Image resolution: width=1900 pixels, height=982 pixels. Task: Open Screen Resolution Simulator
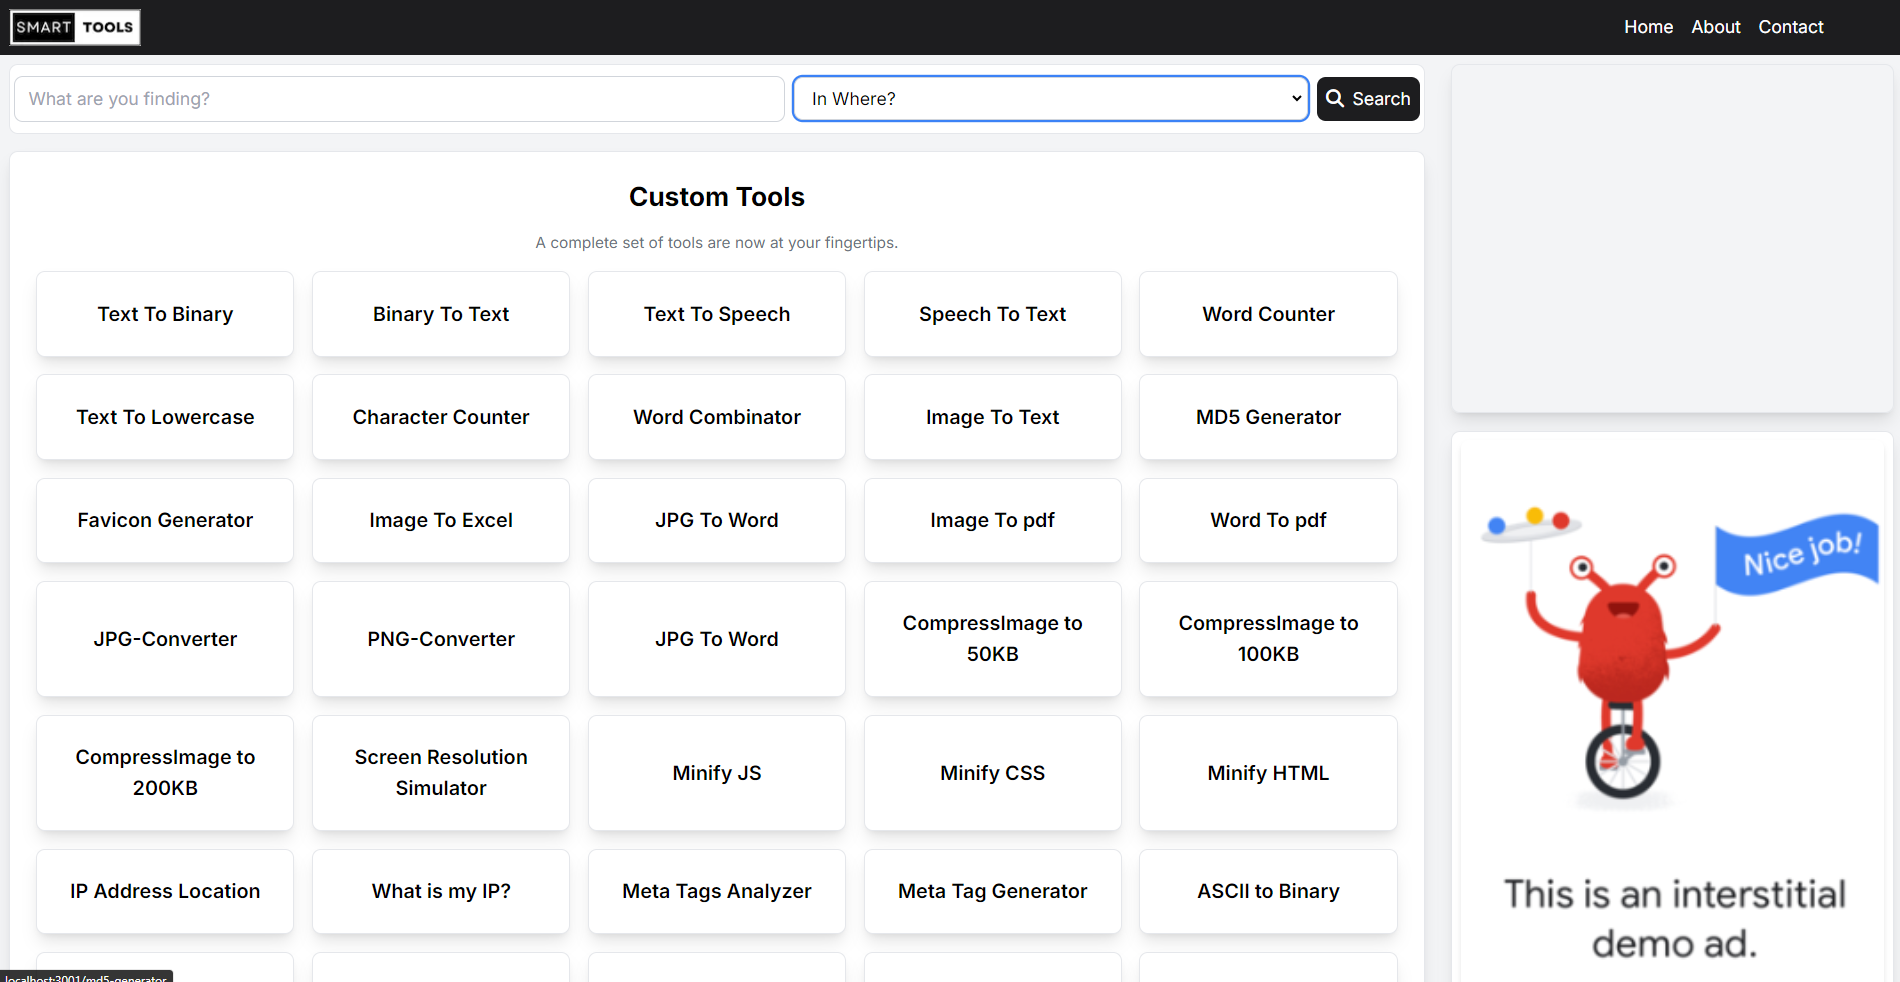441,773
